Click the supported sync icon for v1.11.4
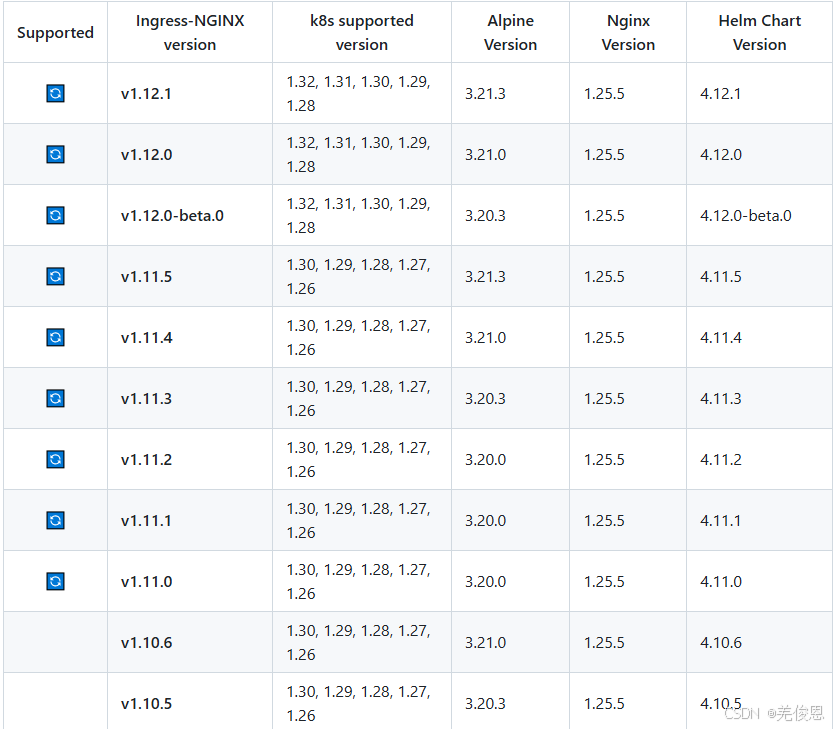The width and height of the screenshot is (836, 729). click(x=55, y=338)
